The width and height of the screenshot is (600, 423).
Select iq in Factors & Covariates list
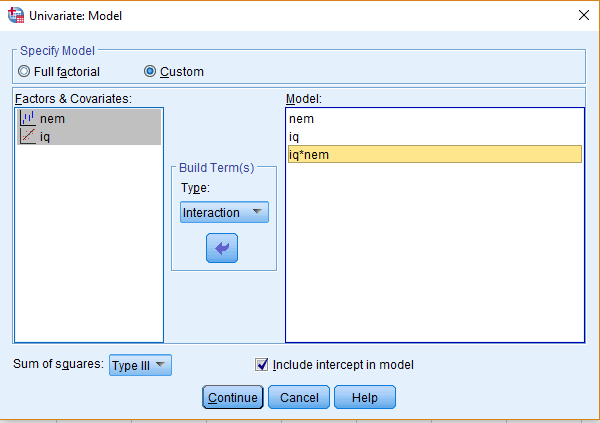[89, 136]
